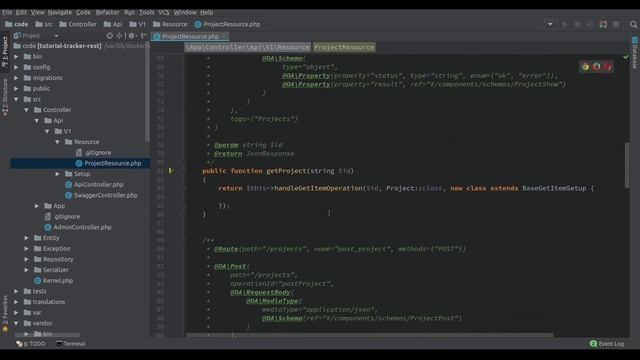Image resolution: width=640 pixels, height=360 pixels.
Task: Collapse the vendor folder
Action: pyautogui.click(x=16, y=323)
